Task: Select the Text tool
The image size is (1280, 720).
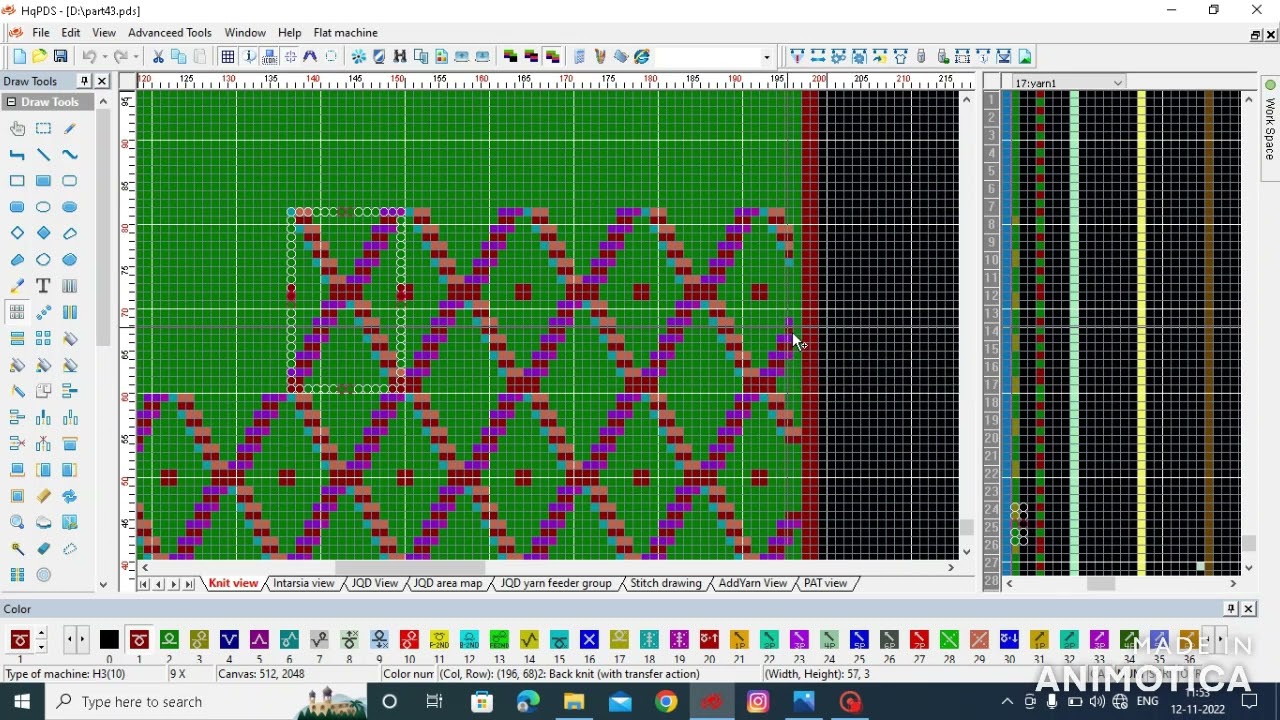Action: [43, 286]
